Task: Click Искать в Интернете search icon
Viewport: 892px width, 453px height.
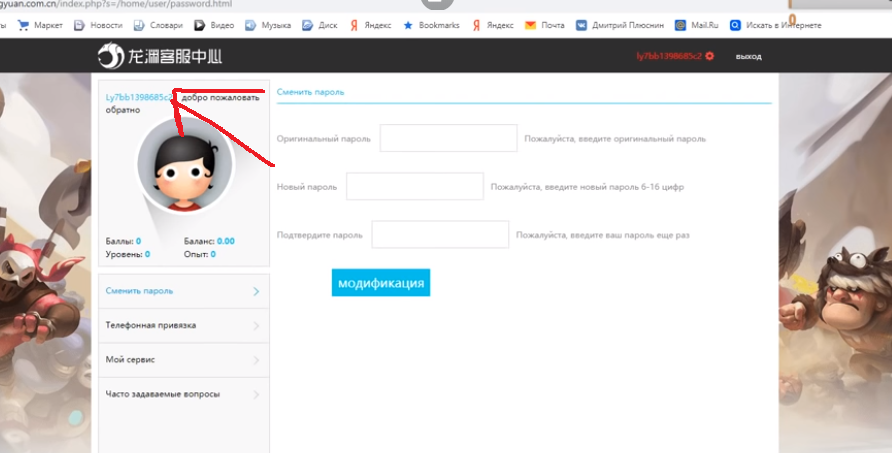Action: point(736,25)
